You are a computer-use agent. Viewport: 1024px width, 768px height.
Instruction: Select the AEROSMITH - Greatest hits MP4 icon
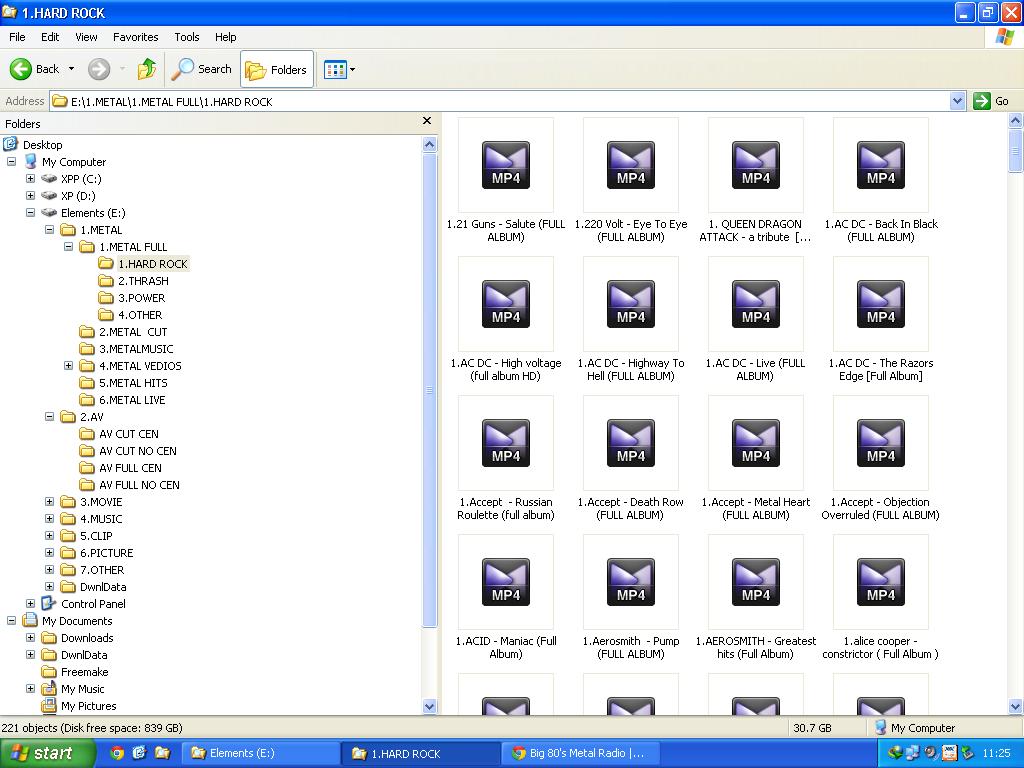[x=756, y=583]
